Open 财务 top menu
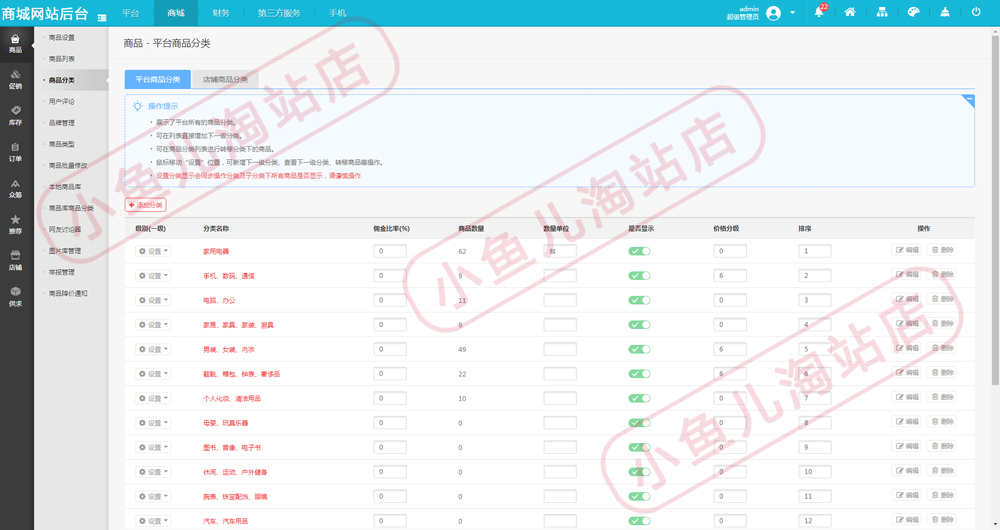This screenshot has width=1000, height=530. 221,13
